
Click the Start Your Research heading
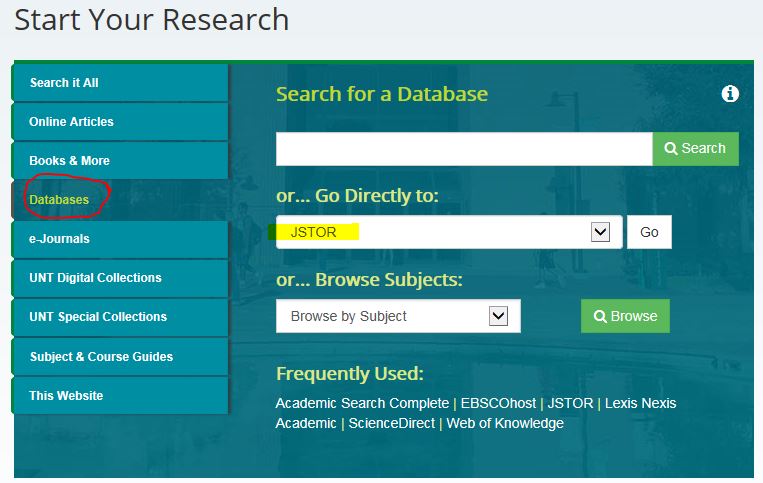[152, 20]
